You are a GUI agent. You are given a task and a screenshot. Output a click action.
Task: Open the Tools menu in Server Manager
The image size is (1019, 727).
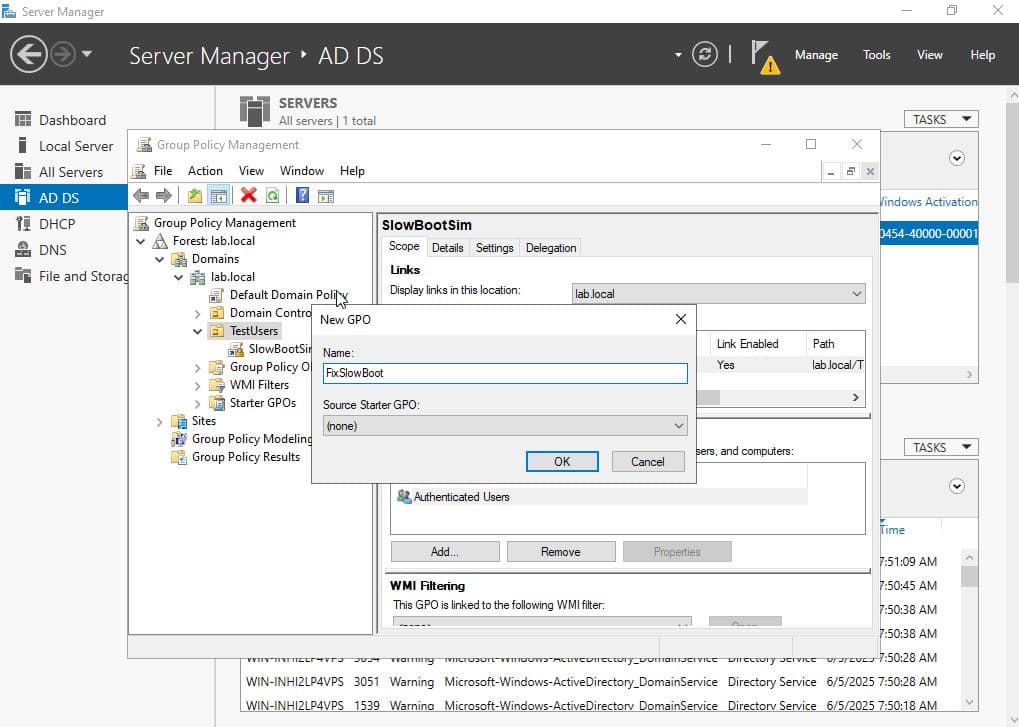(x=876, y=55)
